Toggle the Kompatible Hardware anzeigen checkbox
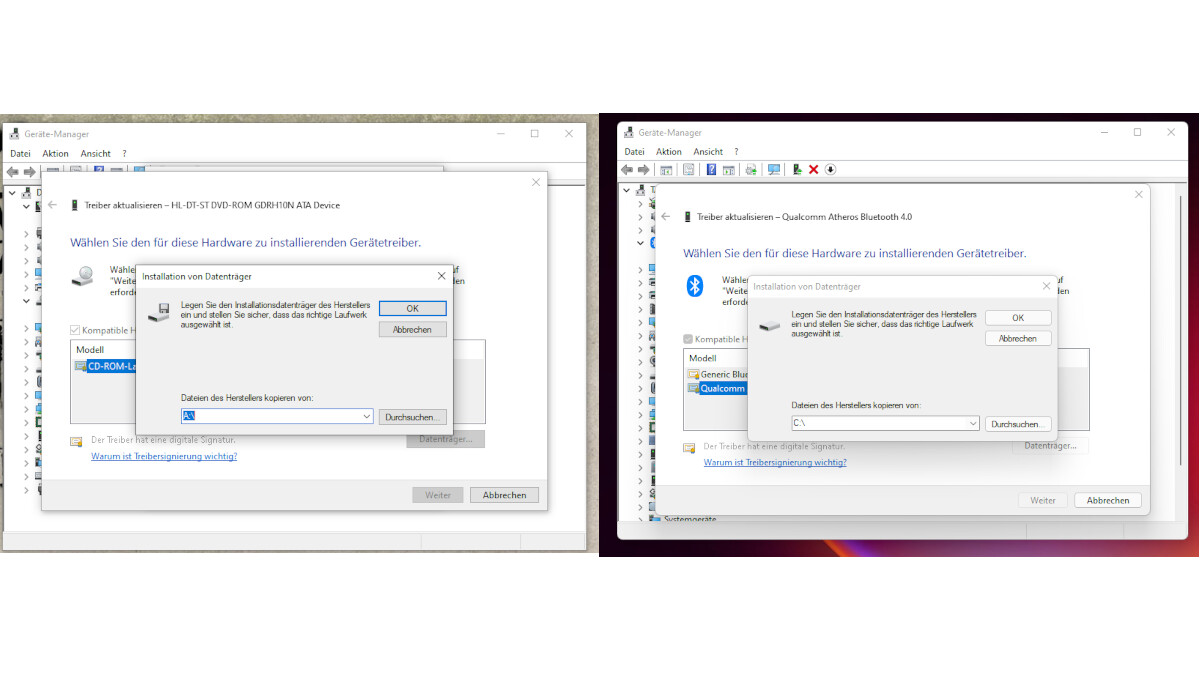Image resolution: width=1200 pixels, height=675 pixels. pyautogui.click(x=74, y=329)
